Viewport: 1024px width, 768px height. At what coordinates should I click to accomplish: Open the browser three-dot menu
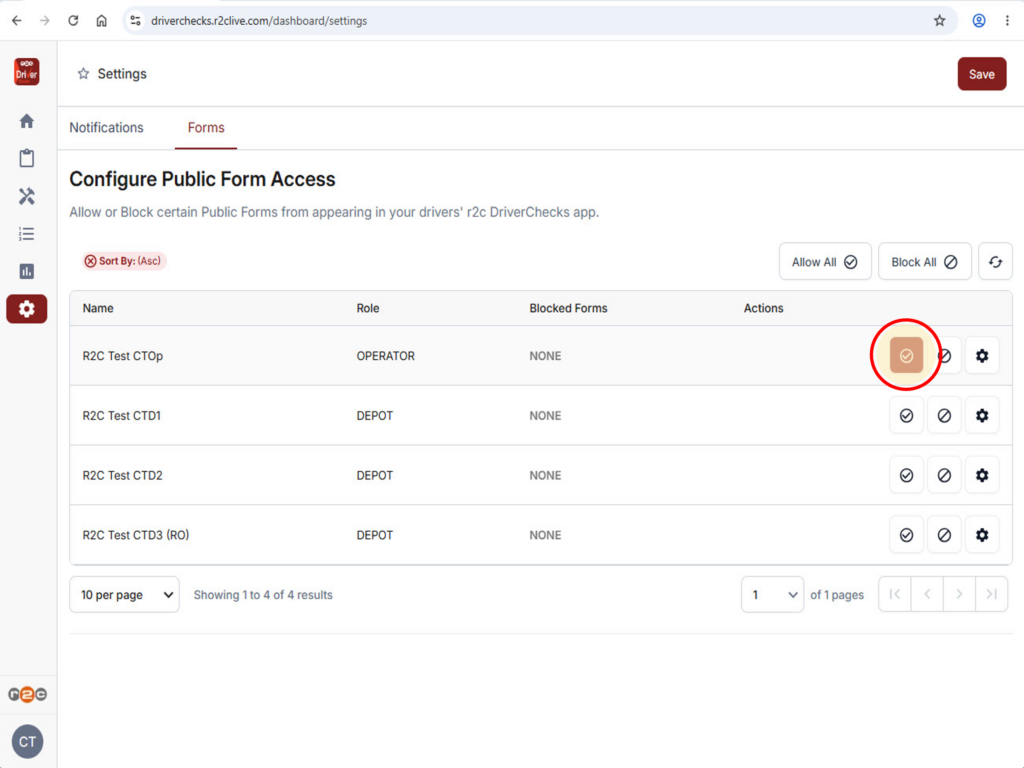tap(1007, 21)
